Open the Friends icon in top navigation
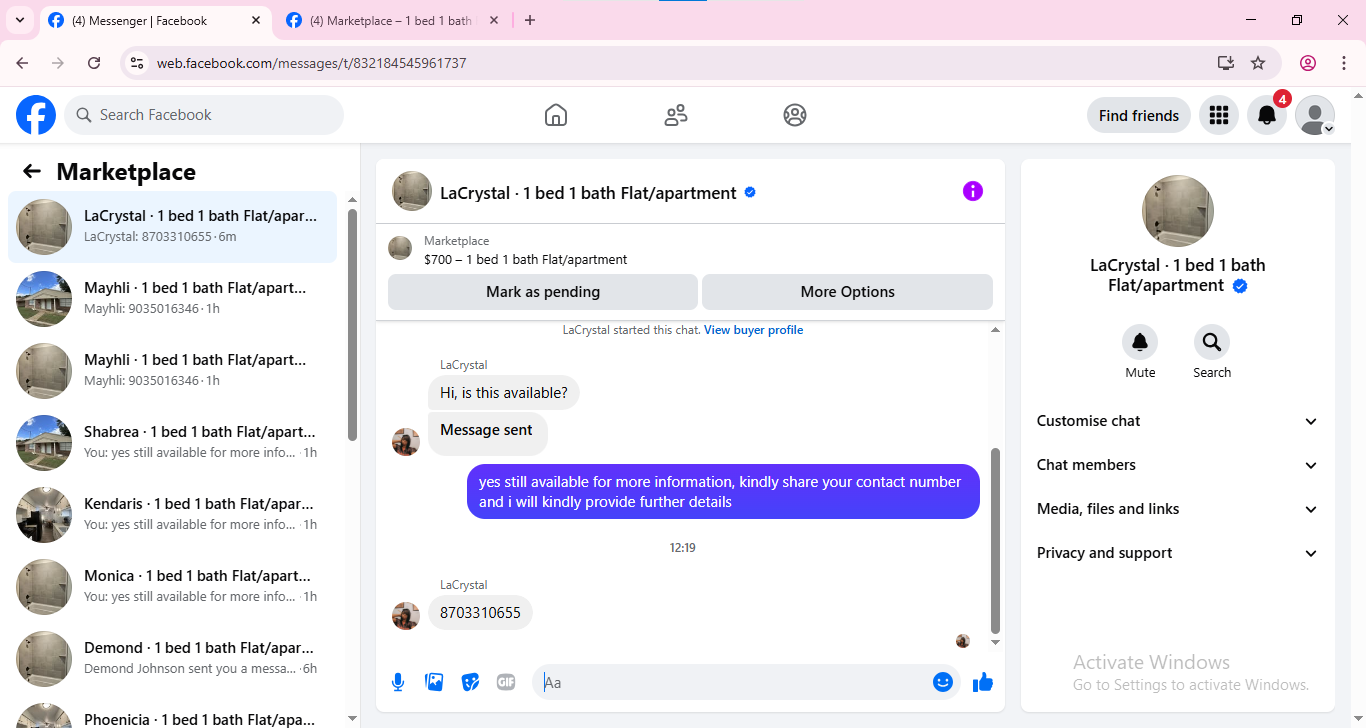 point(676,115)
